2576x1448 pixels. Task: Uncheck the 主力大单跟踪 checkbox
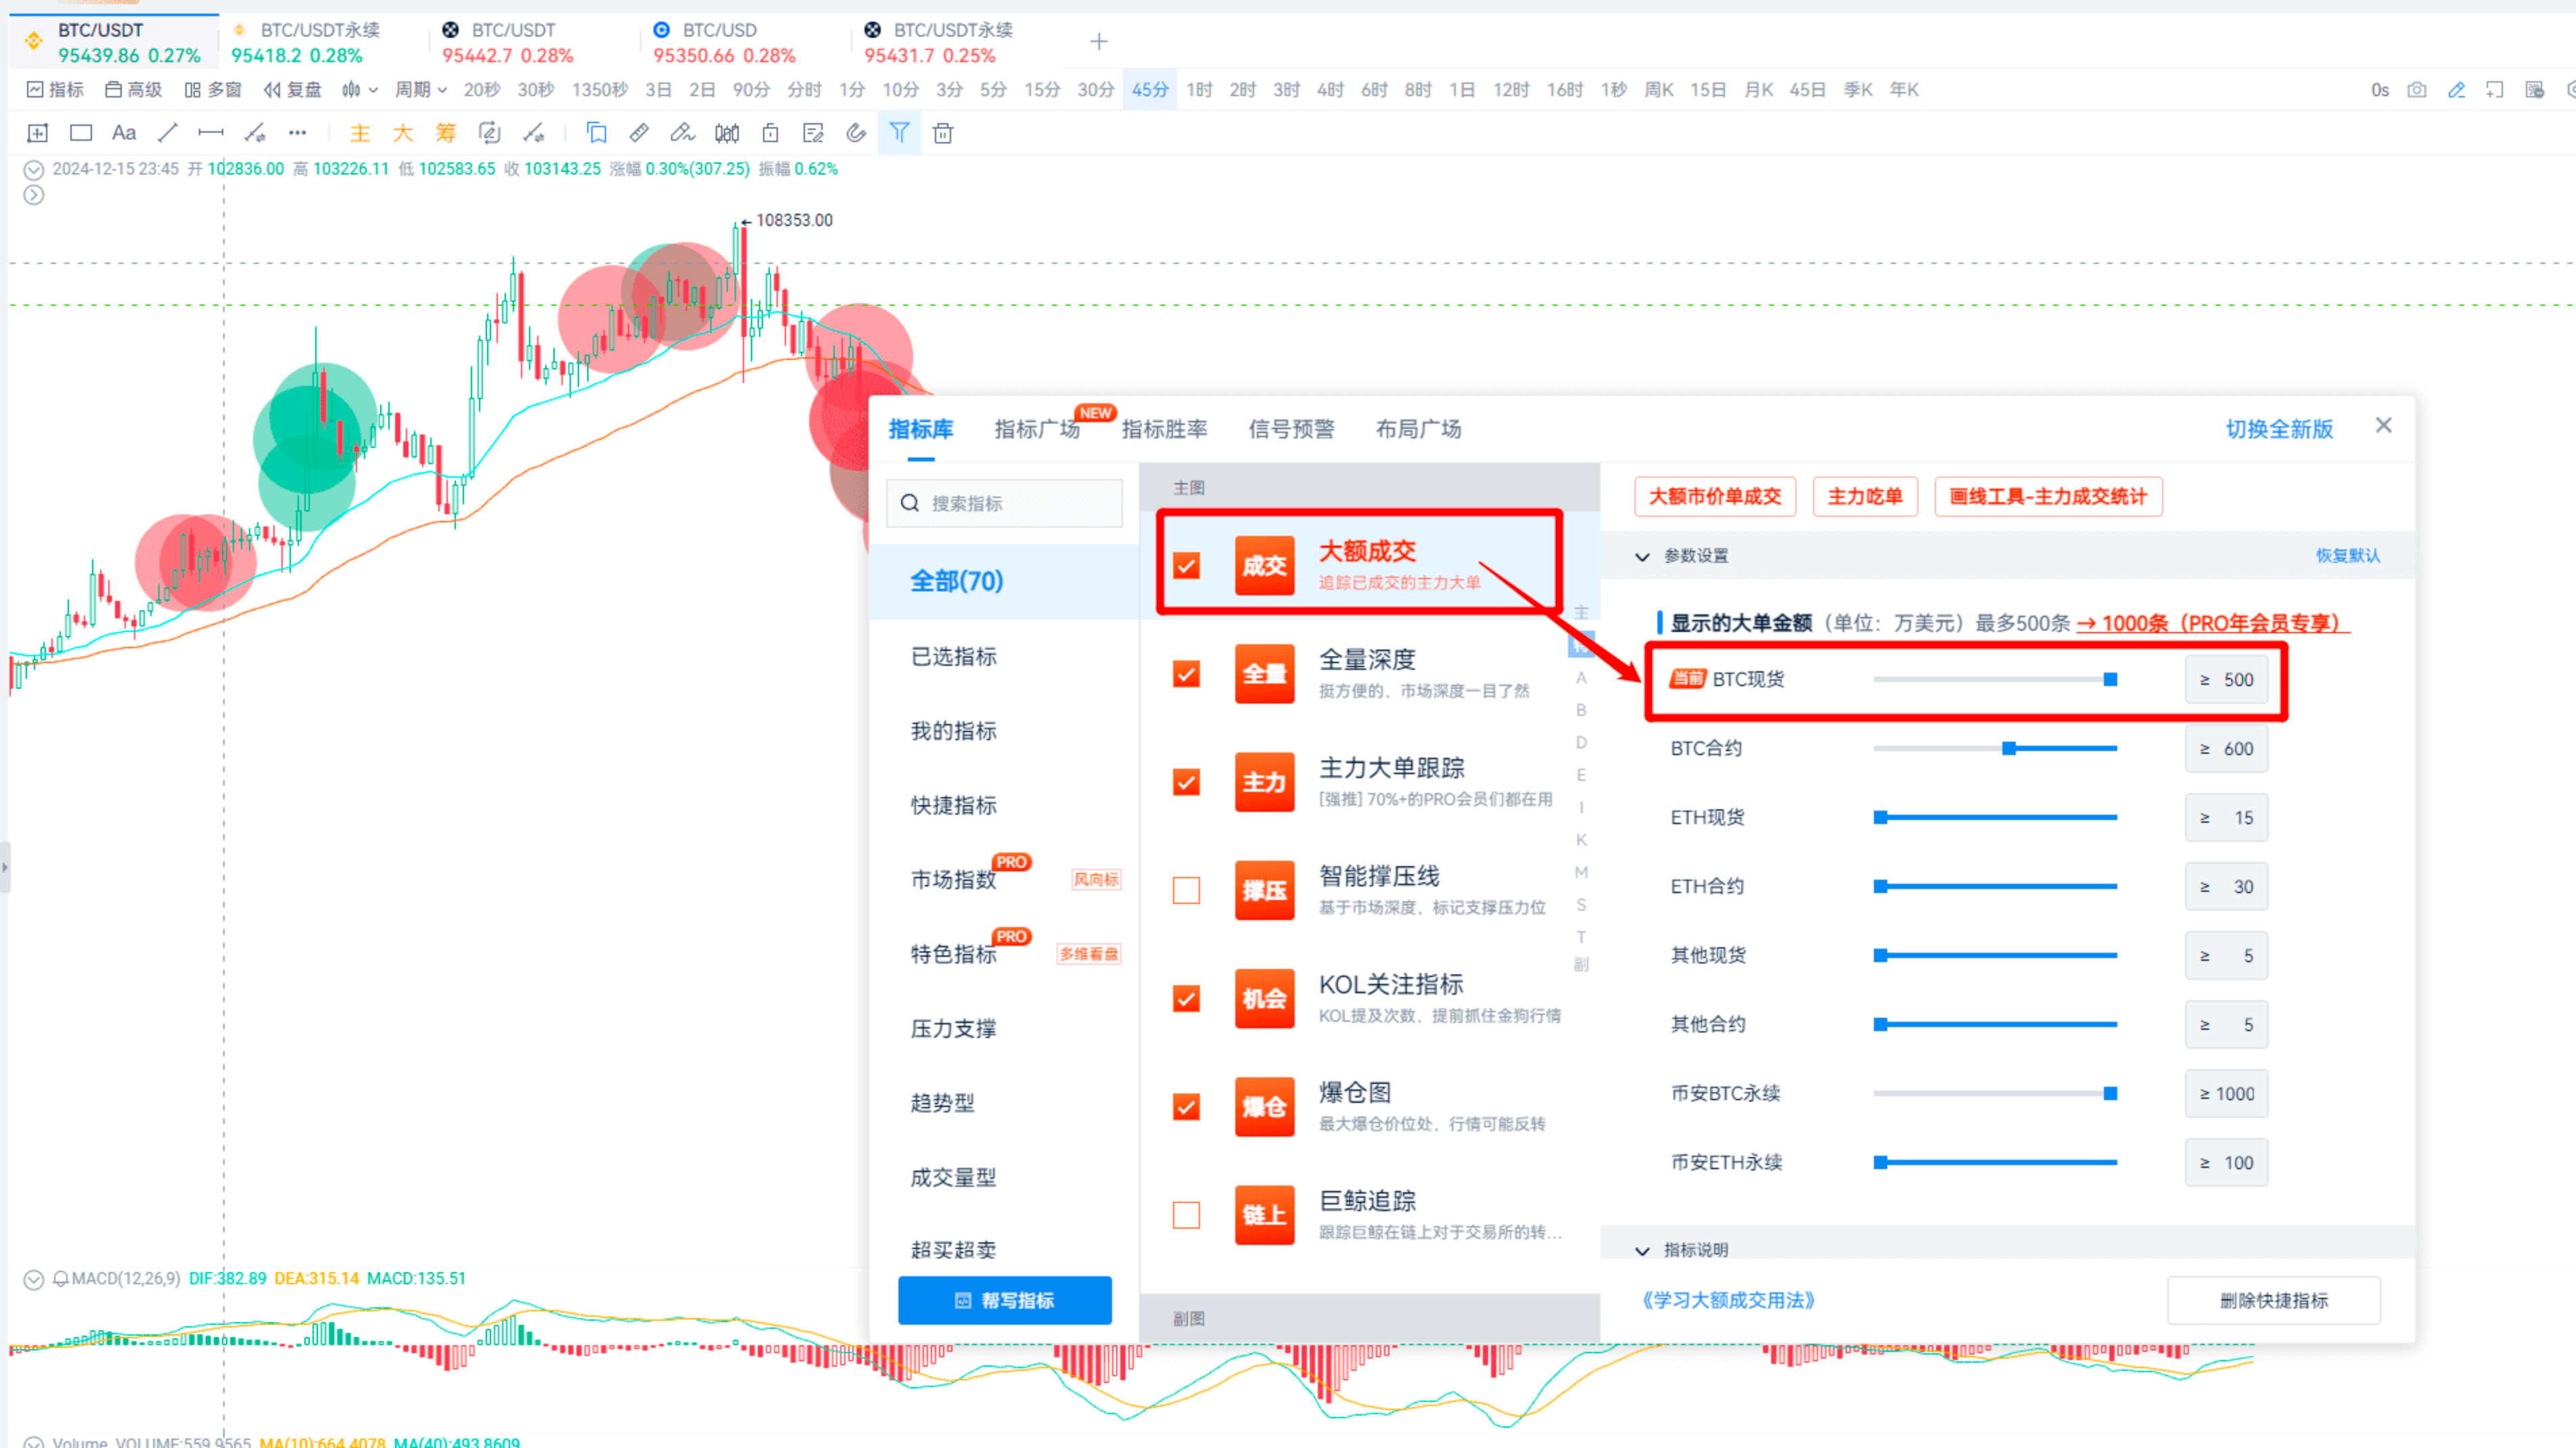(1186, 782)
